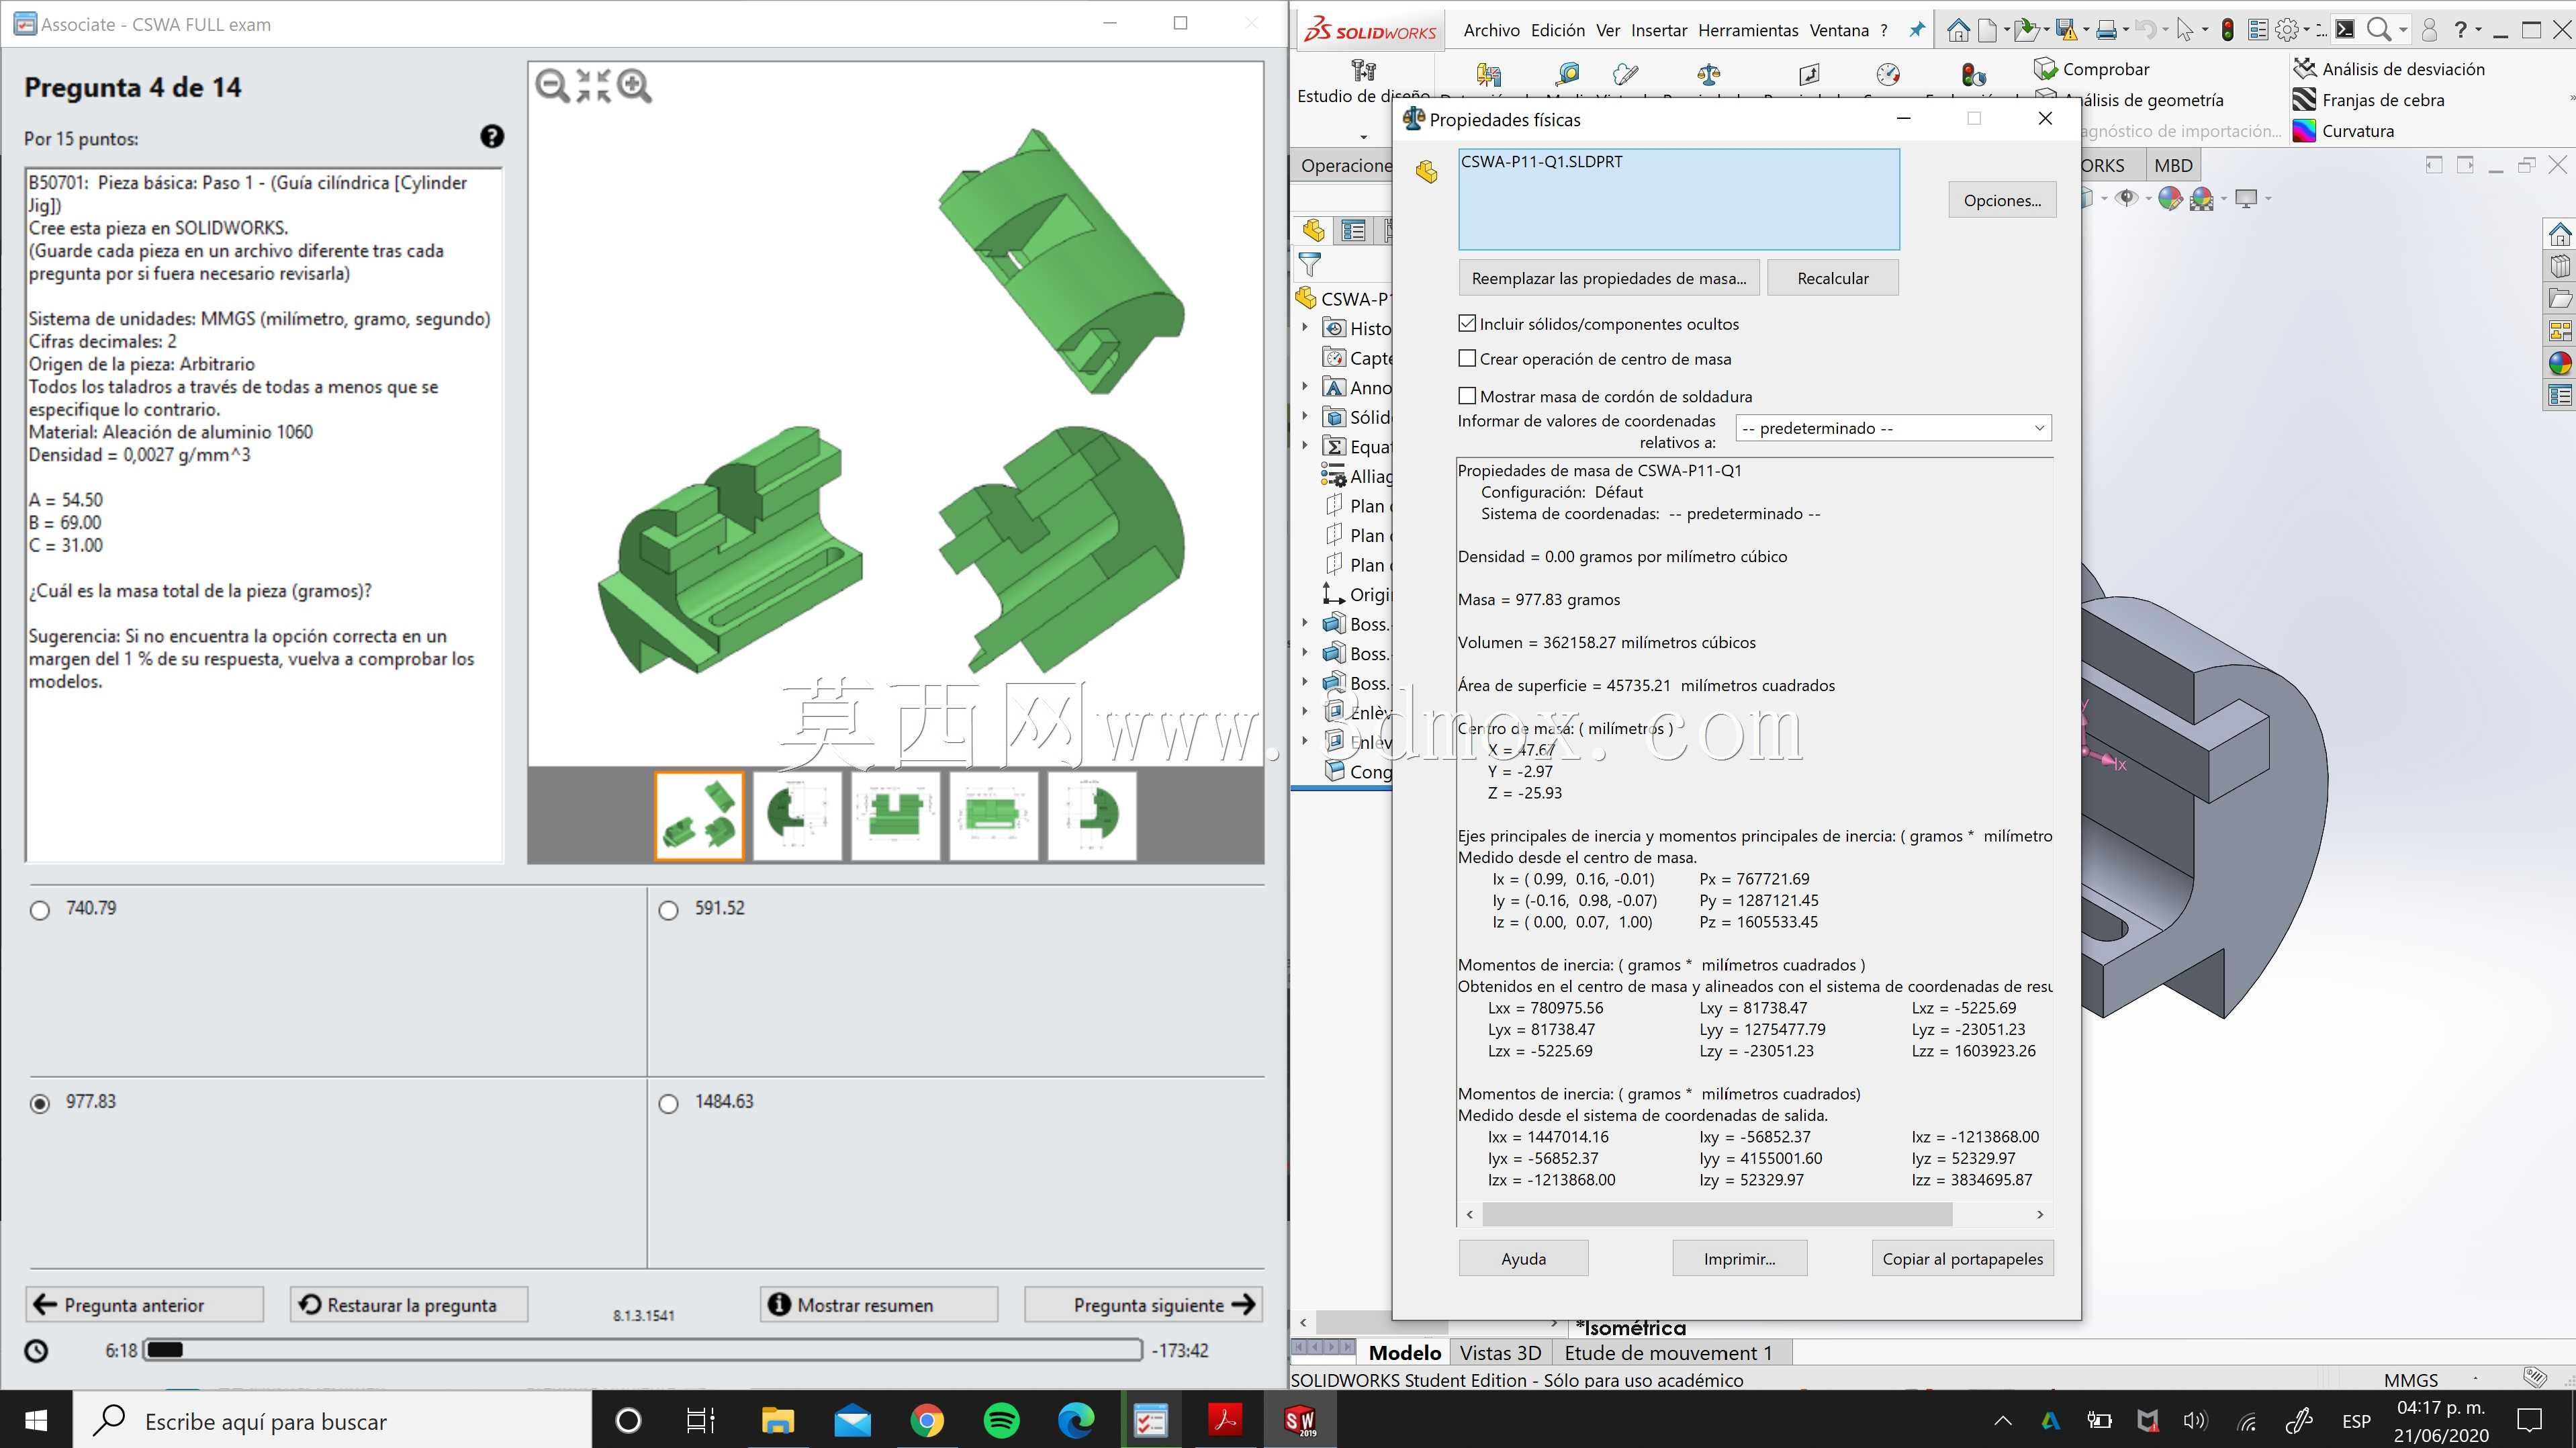Click the exam time progress bar

click(x=642, y=1350)
